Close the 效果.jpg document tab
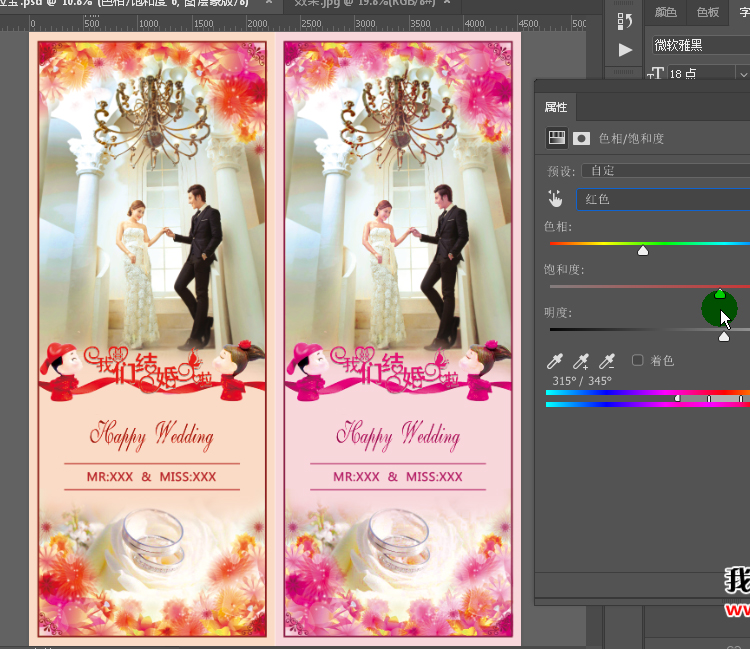The image size is (750, 649). 447,2
